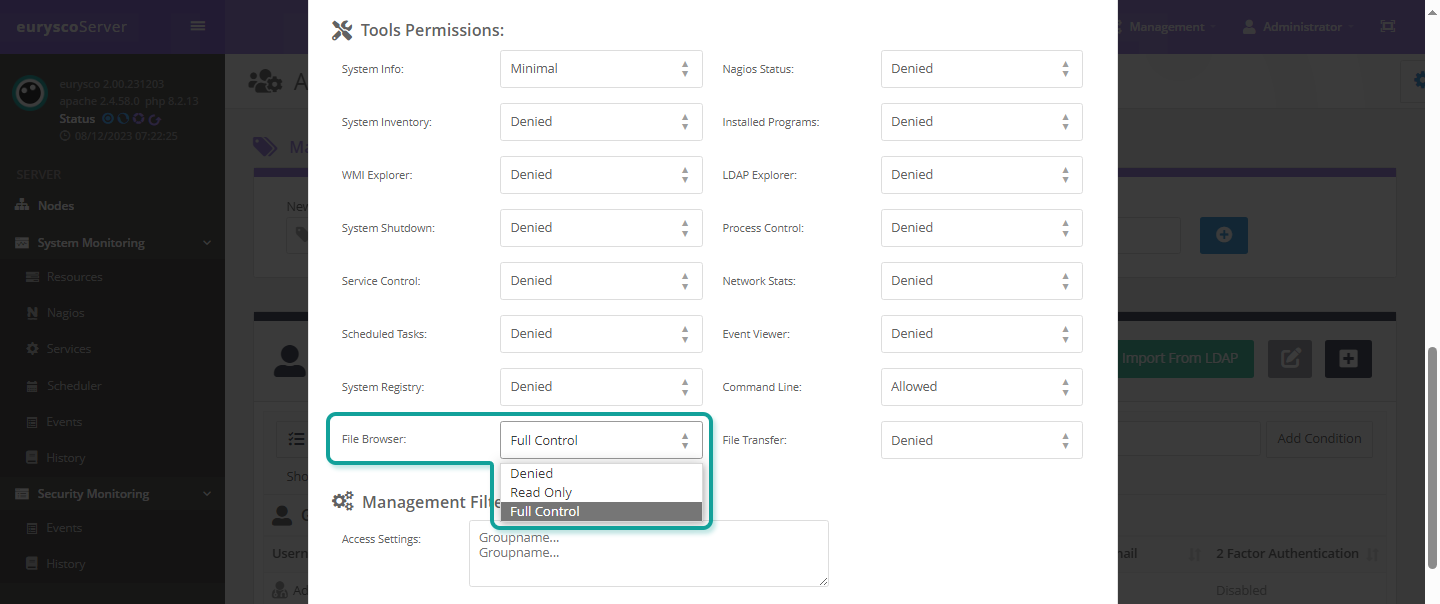Image resolution: width=1440 pixels, height=604 pixels.
Task: Choose Read Only option for File Browser
Action: (541, 493)
